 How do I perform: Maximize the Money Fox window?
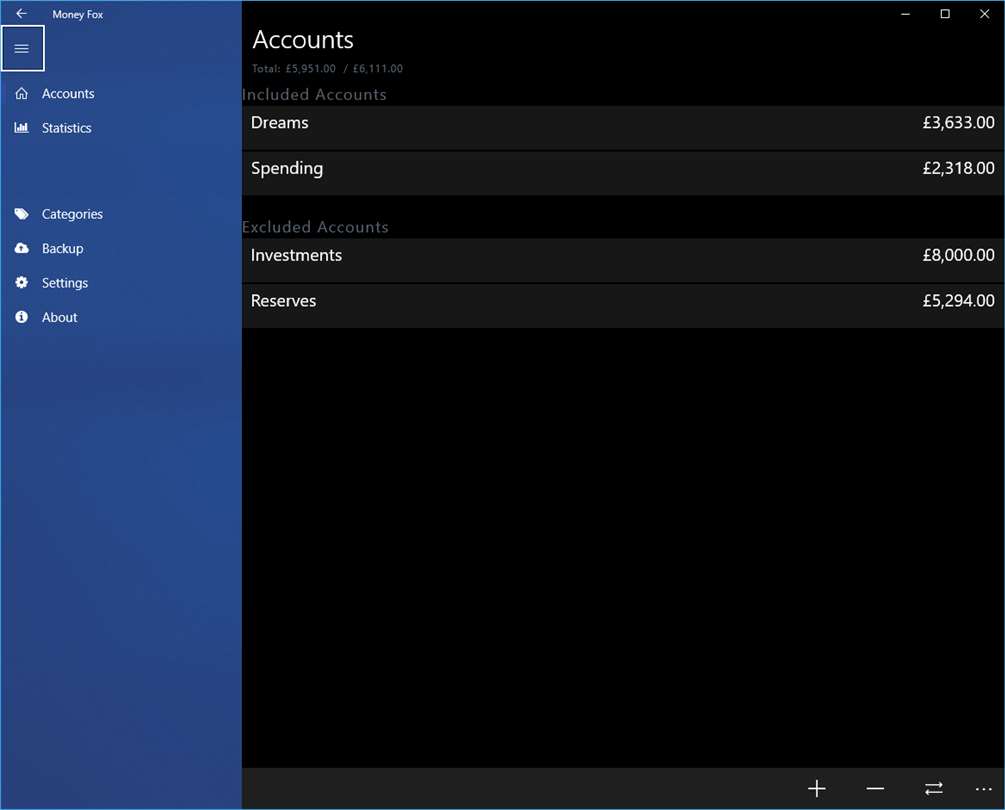coord(945,13)
